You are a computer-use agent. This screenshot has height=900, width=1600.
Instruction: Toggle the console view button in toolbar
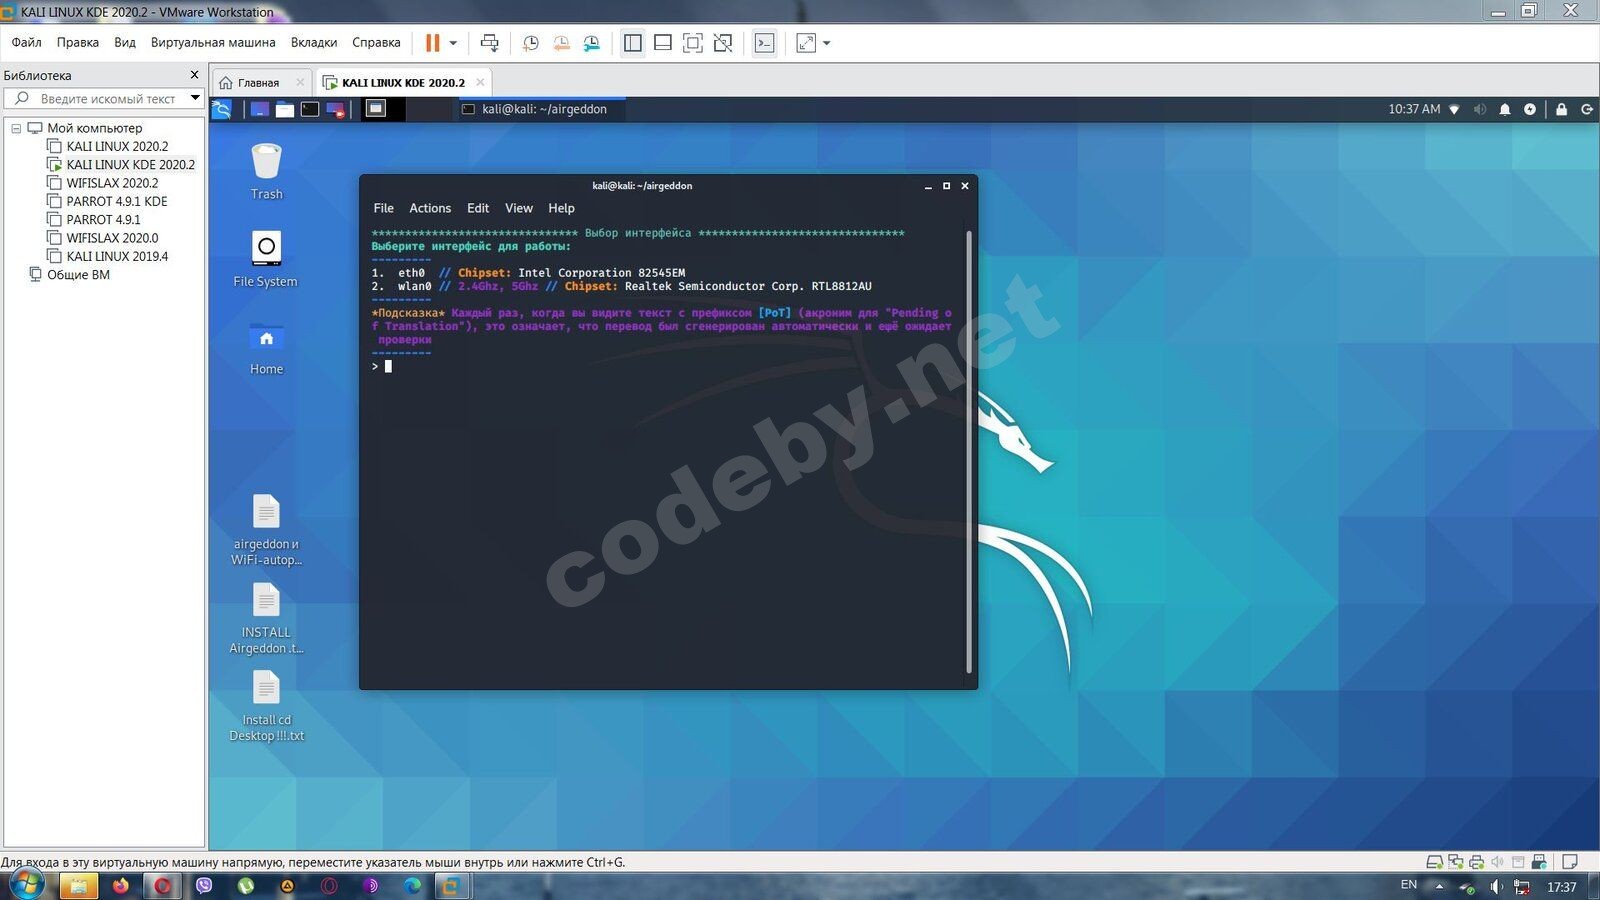tap(764, 43)
